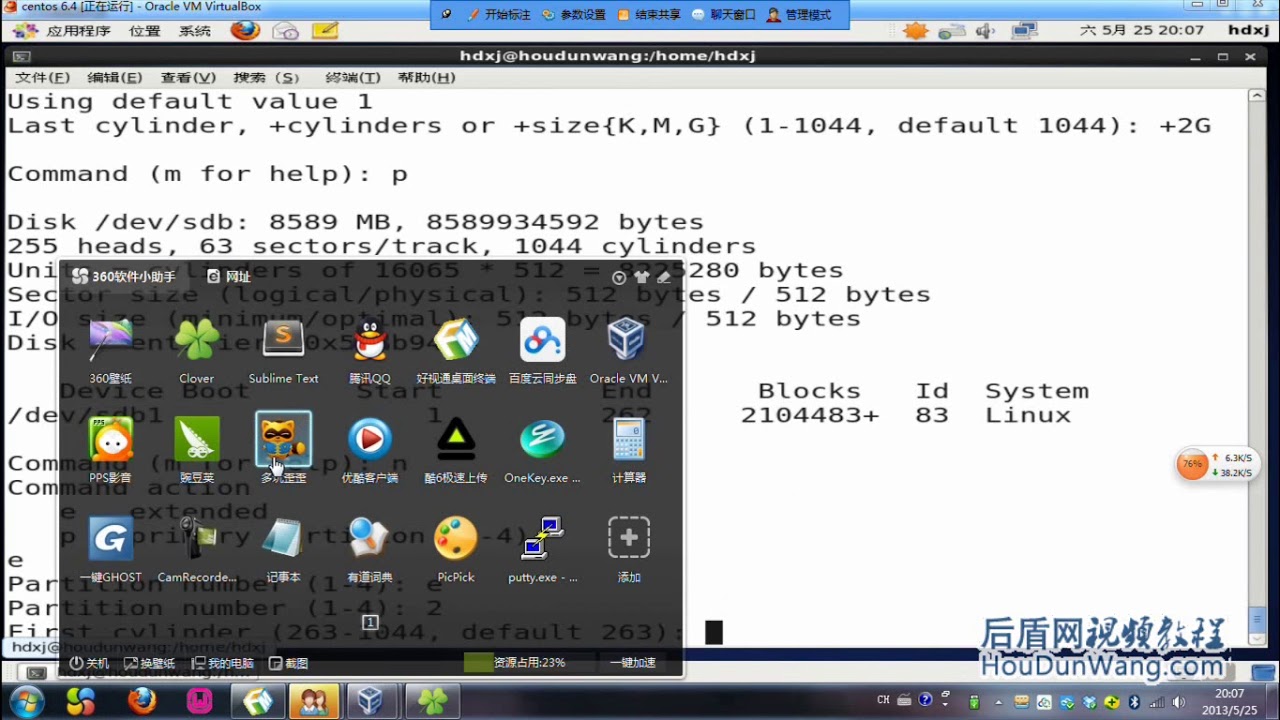Open 系统 menu in CentOS panel
Viewport: 1280px width, 720px height.
click(195, 31)
